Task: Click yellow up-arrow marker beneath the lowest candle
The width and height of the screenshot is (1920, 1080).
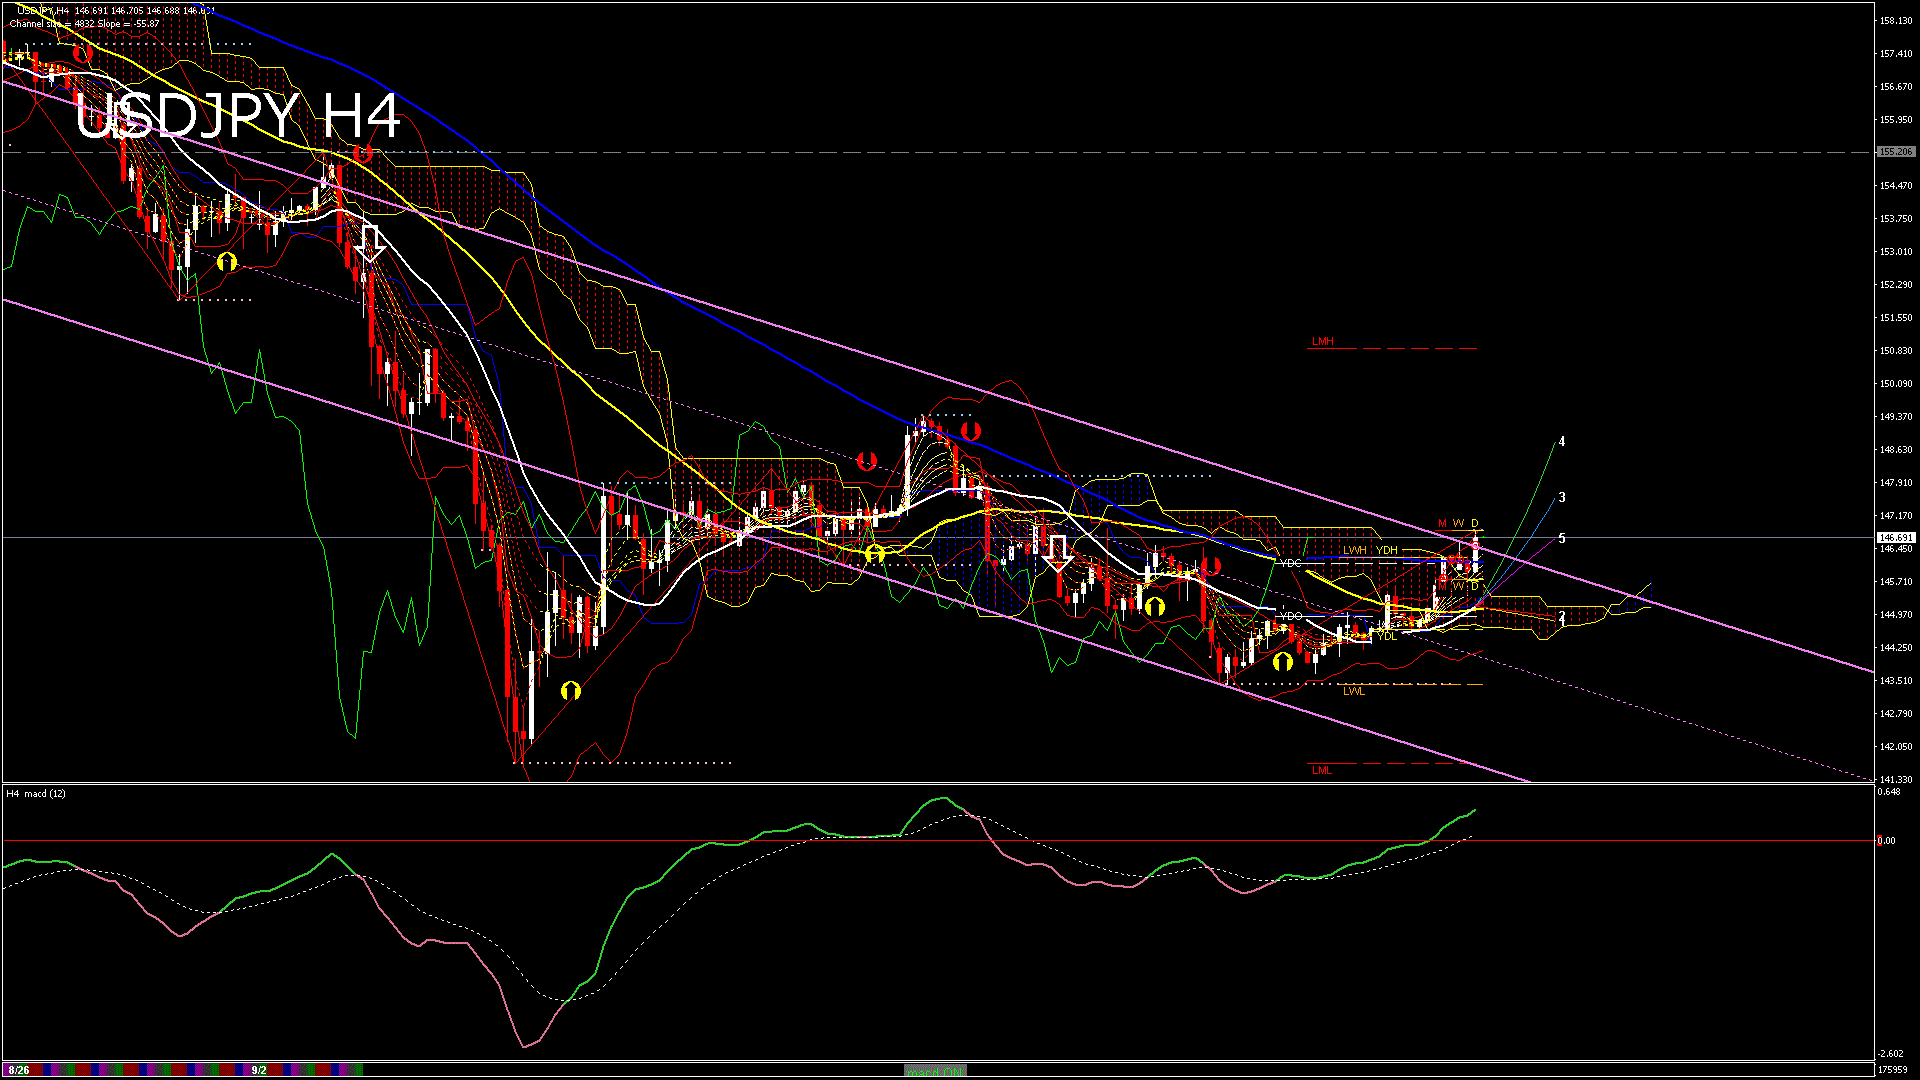Action: coord(571,690)
